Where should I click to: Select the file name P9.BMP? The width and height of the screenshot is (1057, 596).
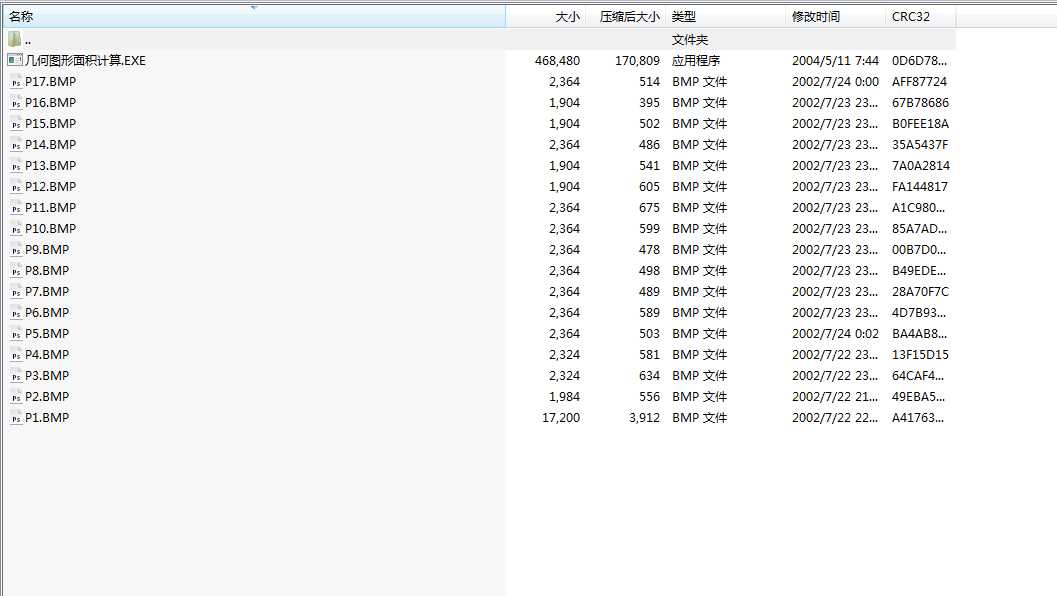(x=47, y=249)
